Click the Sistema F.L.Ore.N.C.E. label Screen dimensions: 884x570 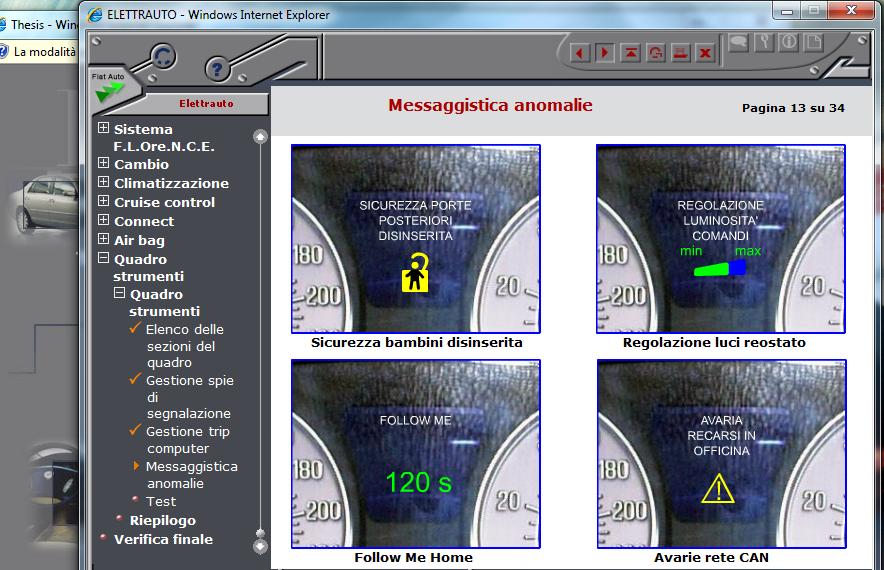[163, 138]
